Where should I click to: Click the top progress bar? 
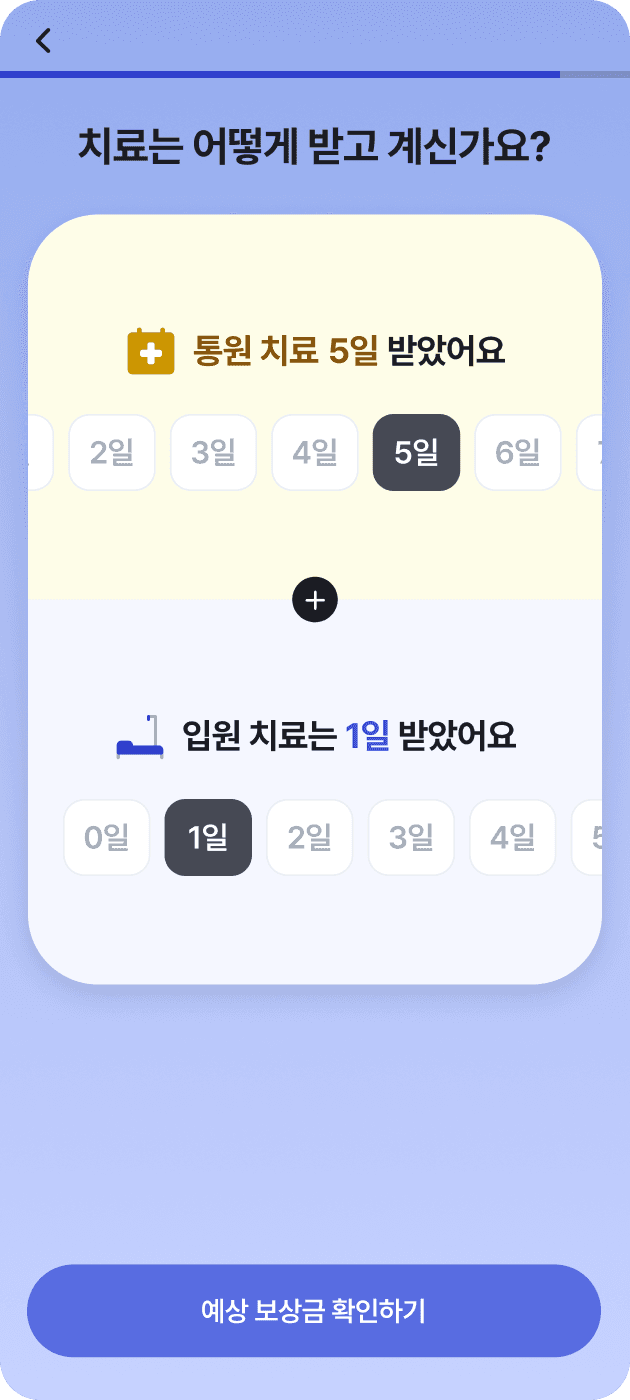(315, 74)
